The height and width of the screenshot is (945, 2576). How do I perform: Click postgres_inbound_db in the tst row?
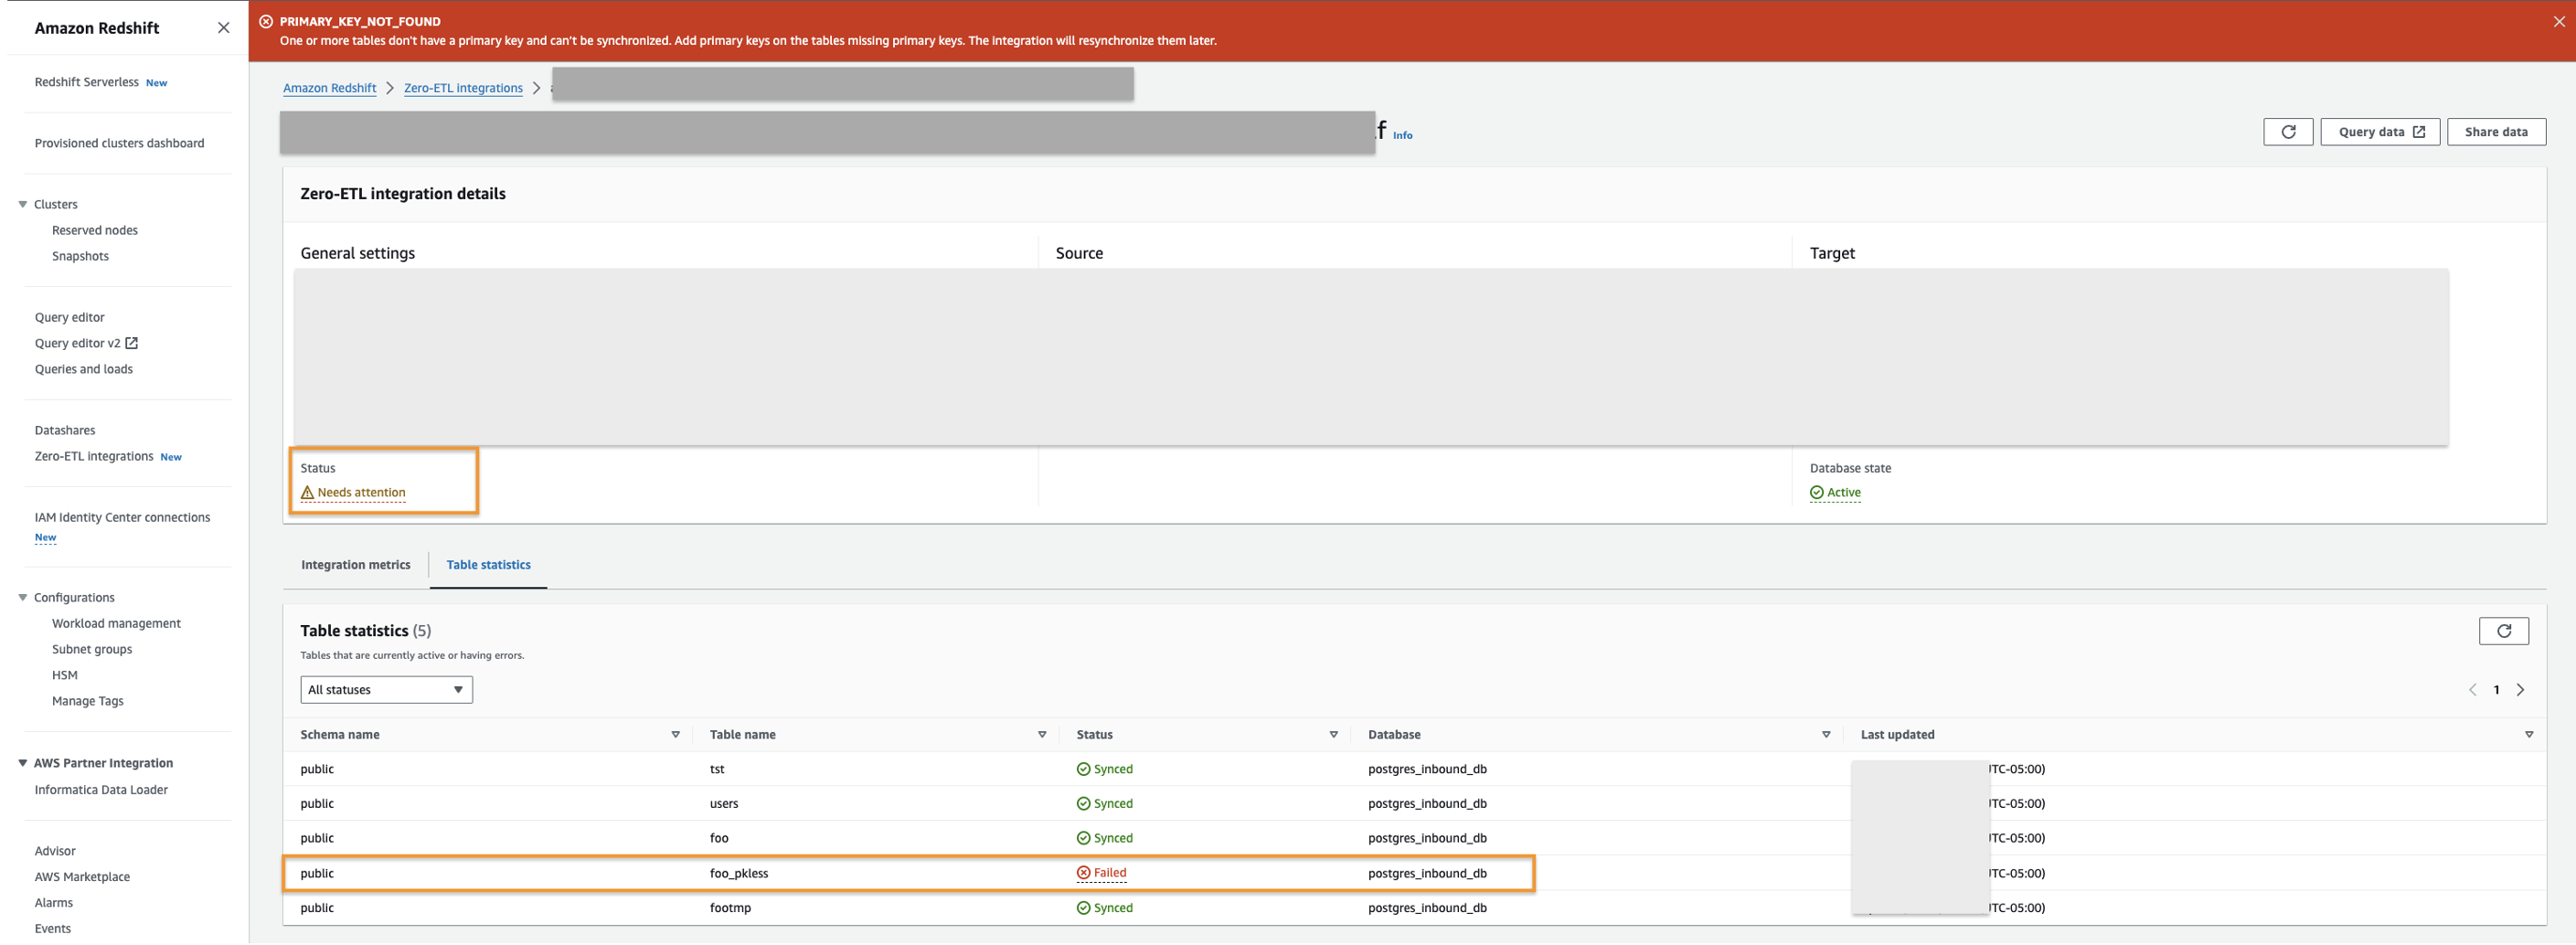pyautogui.click(x=1427, y=769)
